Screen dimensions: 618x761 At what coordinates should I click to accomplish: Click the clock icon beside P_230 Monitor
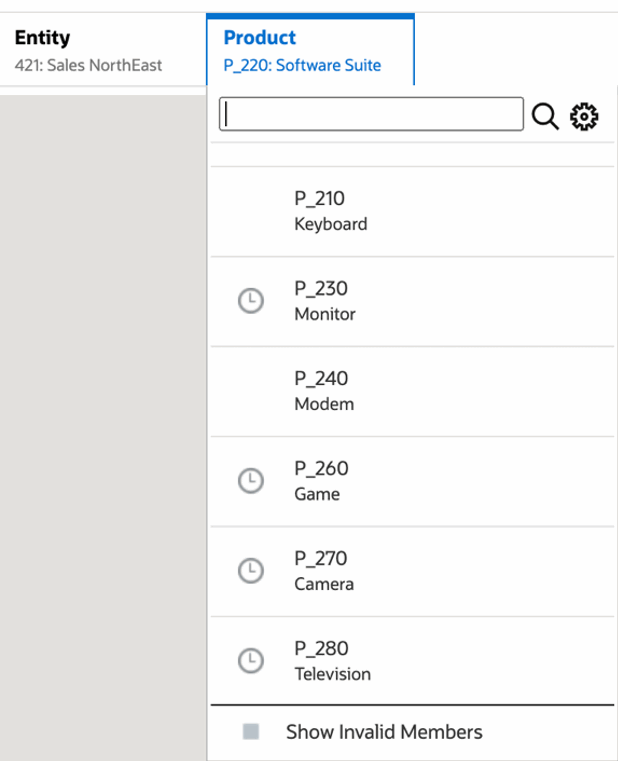(251, 301)
